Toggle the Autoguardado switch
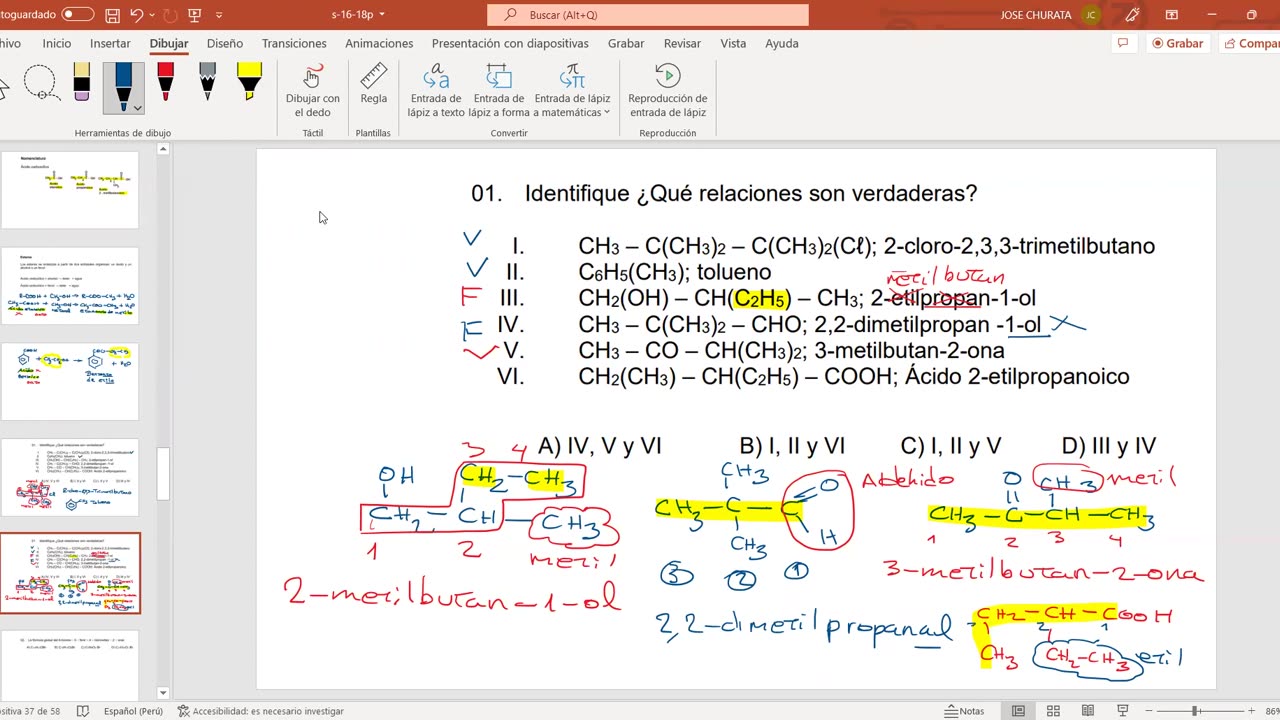The image size is (1280, 720). [78, 15]
